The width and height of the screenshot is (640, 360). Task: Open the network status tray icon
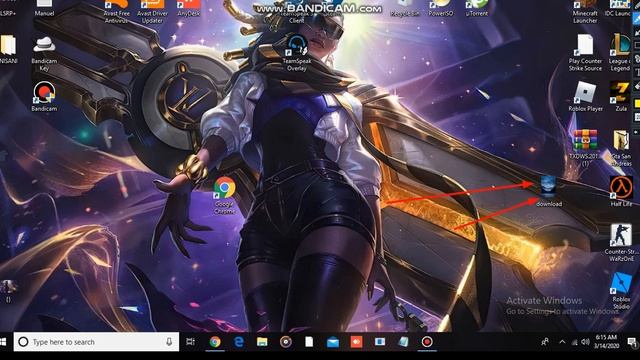[574, 342]
